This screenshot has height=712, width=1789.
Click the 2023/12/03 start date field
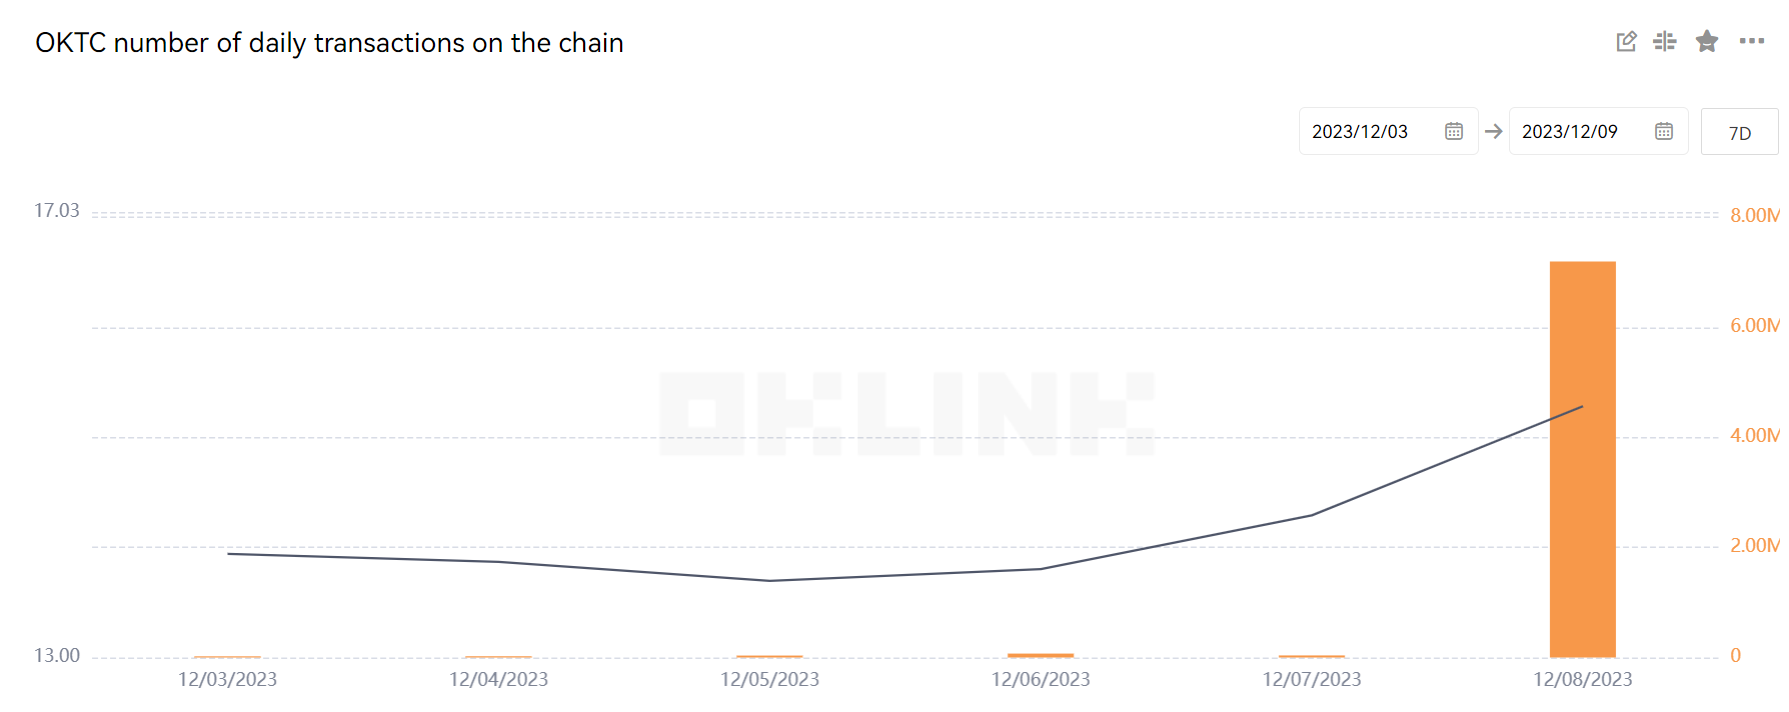coord(1360,131)
